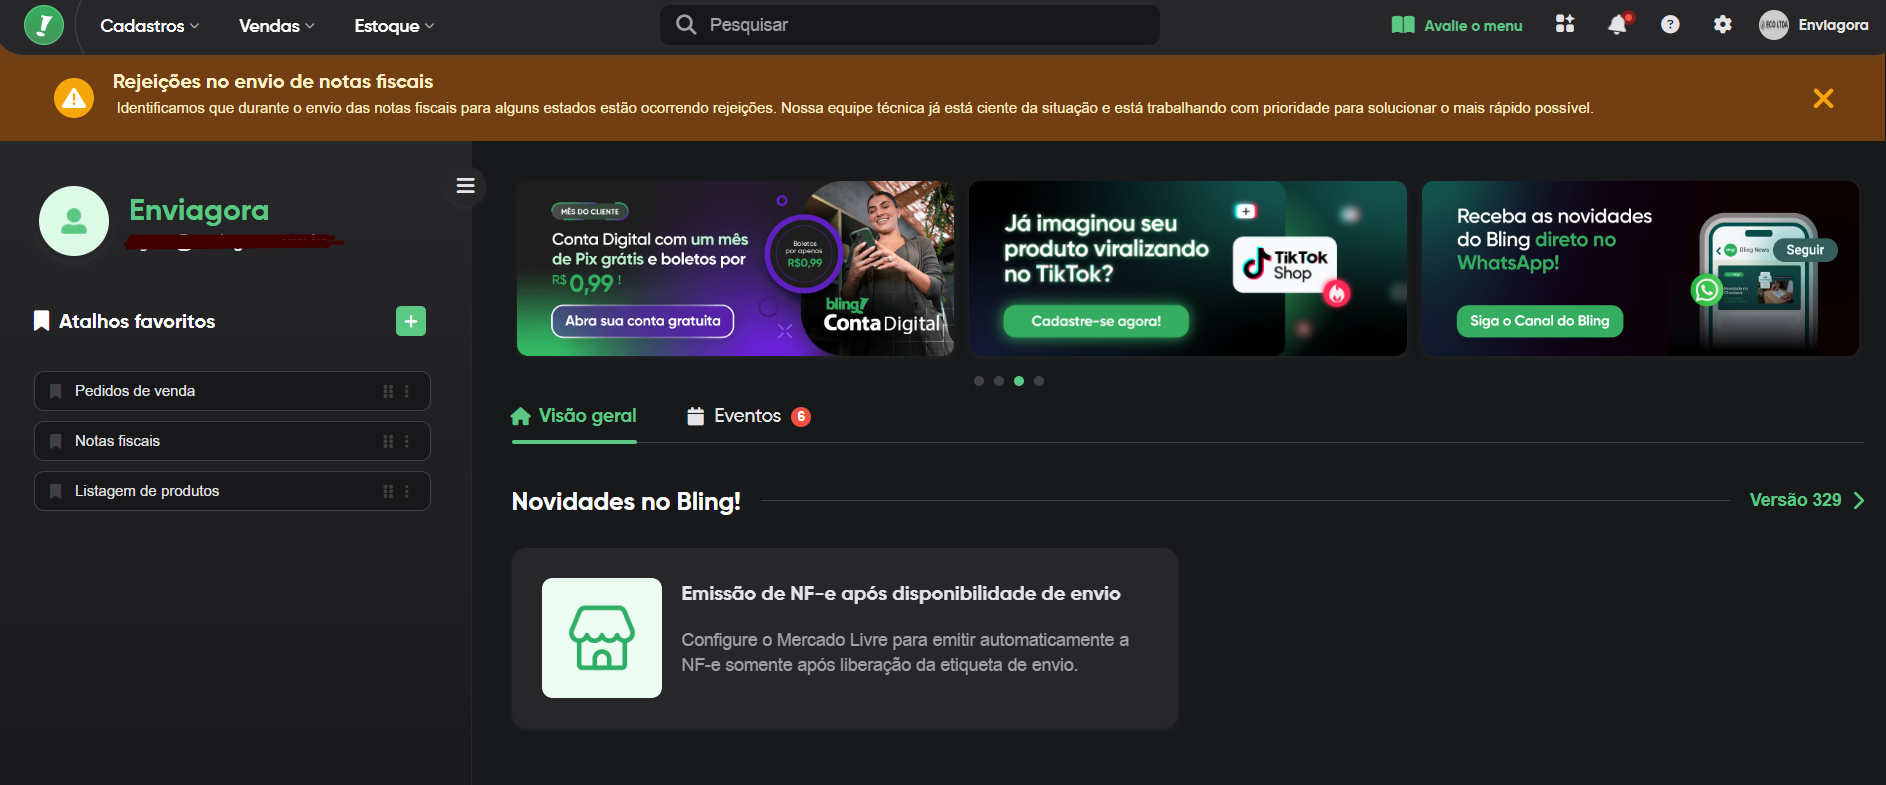
Task: Open the Cadastros menu
Action: [150, 26]
